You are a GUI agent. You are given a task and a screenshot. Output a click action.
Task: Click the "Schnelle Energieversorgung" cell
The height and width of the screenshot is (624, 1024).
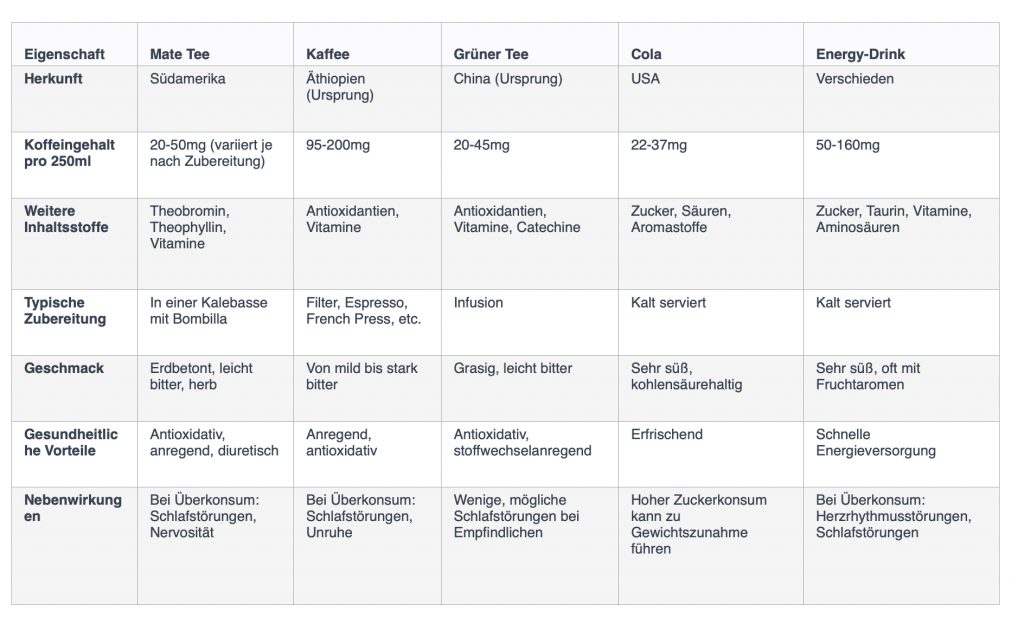coord(876,442)
